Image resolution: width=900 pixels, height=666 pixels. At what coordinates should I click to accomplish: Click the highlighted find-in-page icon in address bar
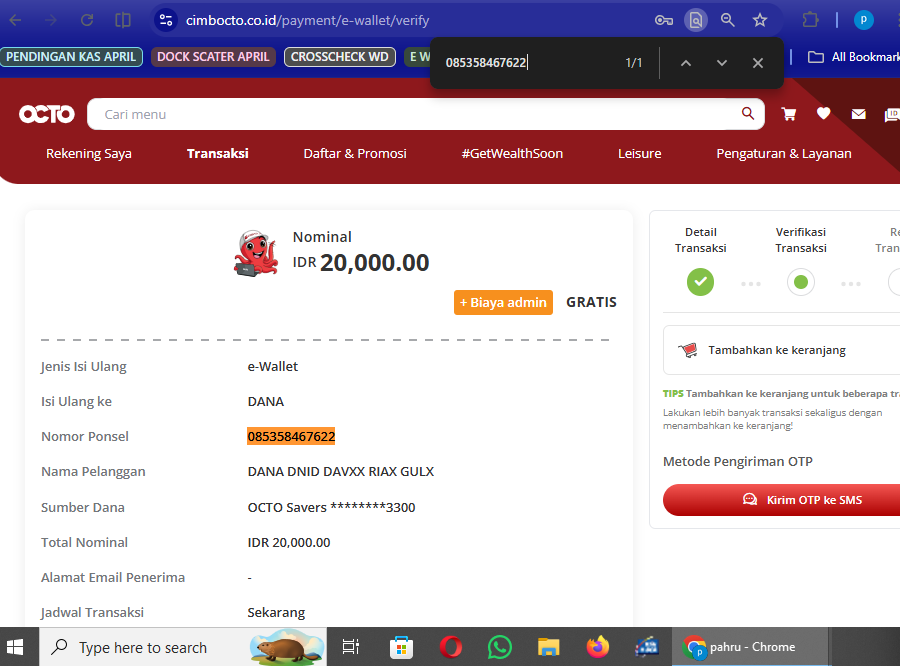(696, 21)
